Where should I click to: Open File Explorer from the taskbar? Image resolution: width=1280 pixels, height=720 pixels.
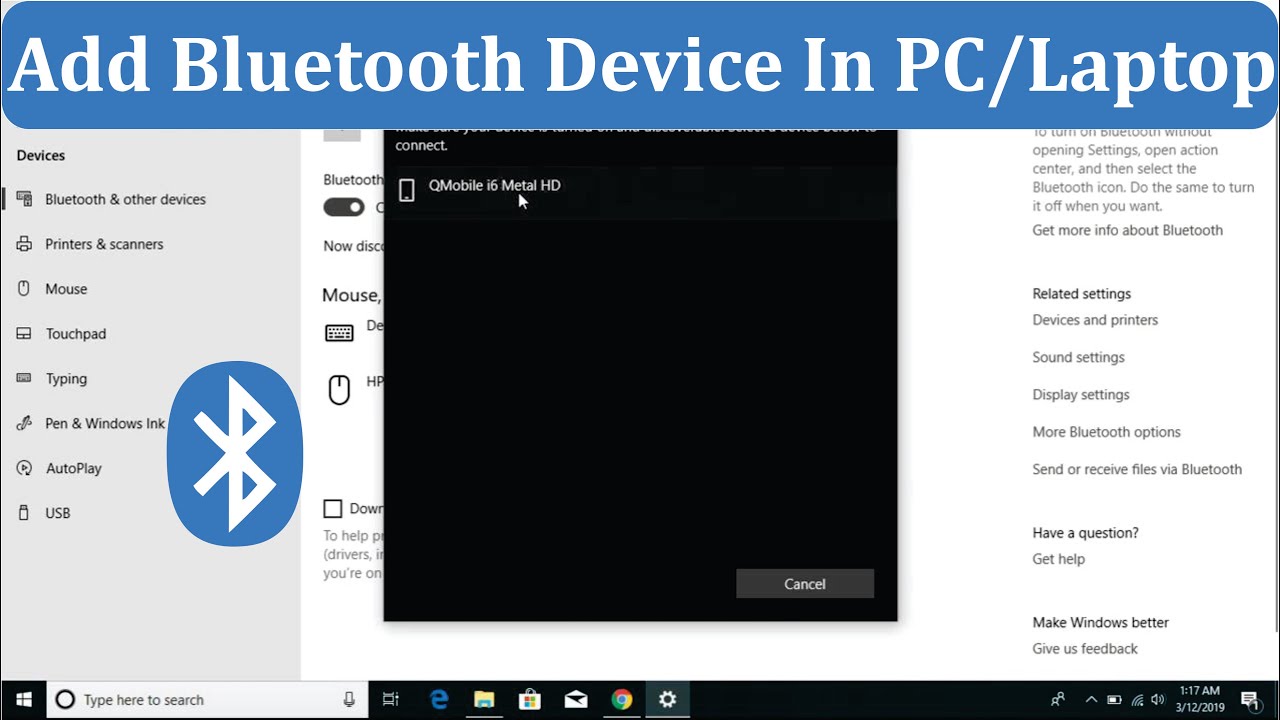(x=484, y=699)
